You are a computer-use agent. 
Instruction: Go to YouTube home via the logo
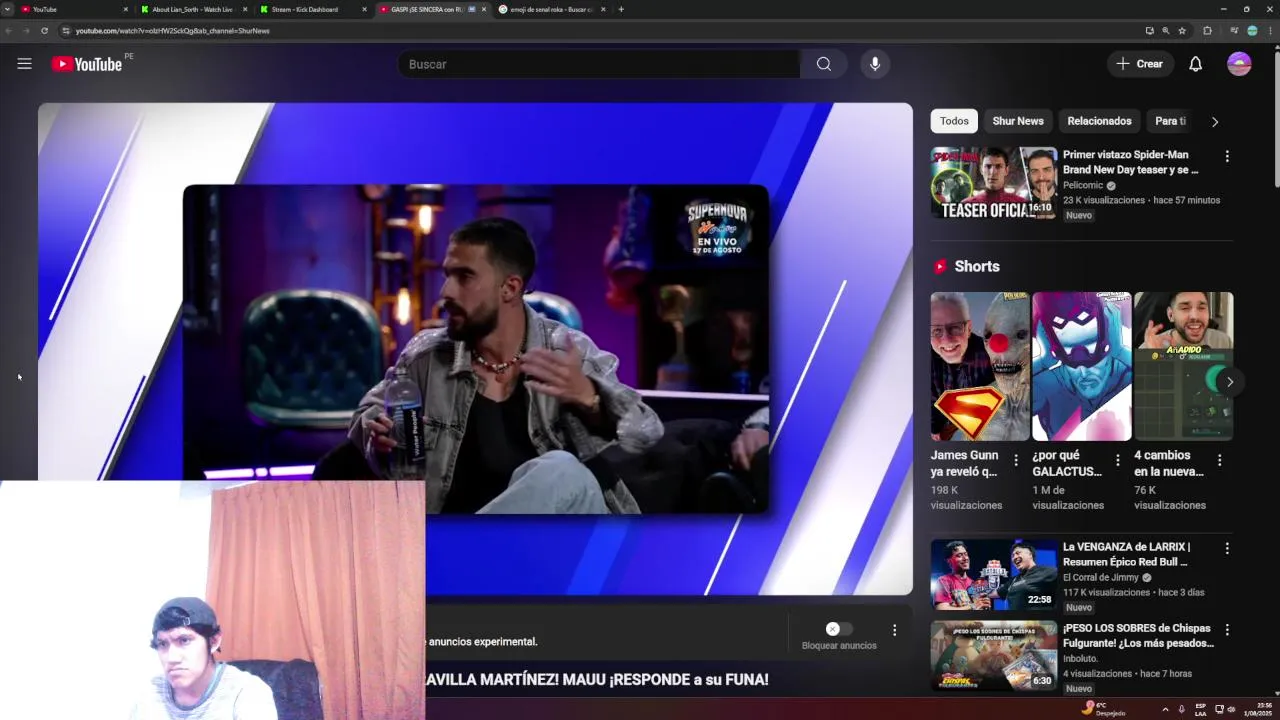(x=86, y=64)
